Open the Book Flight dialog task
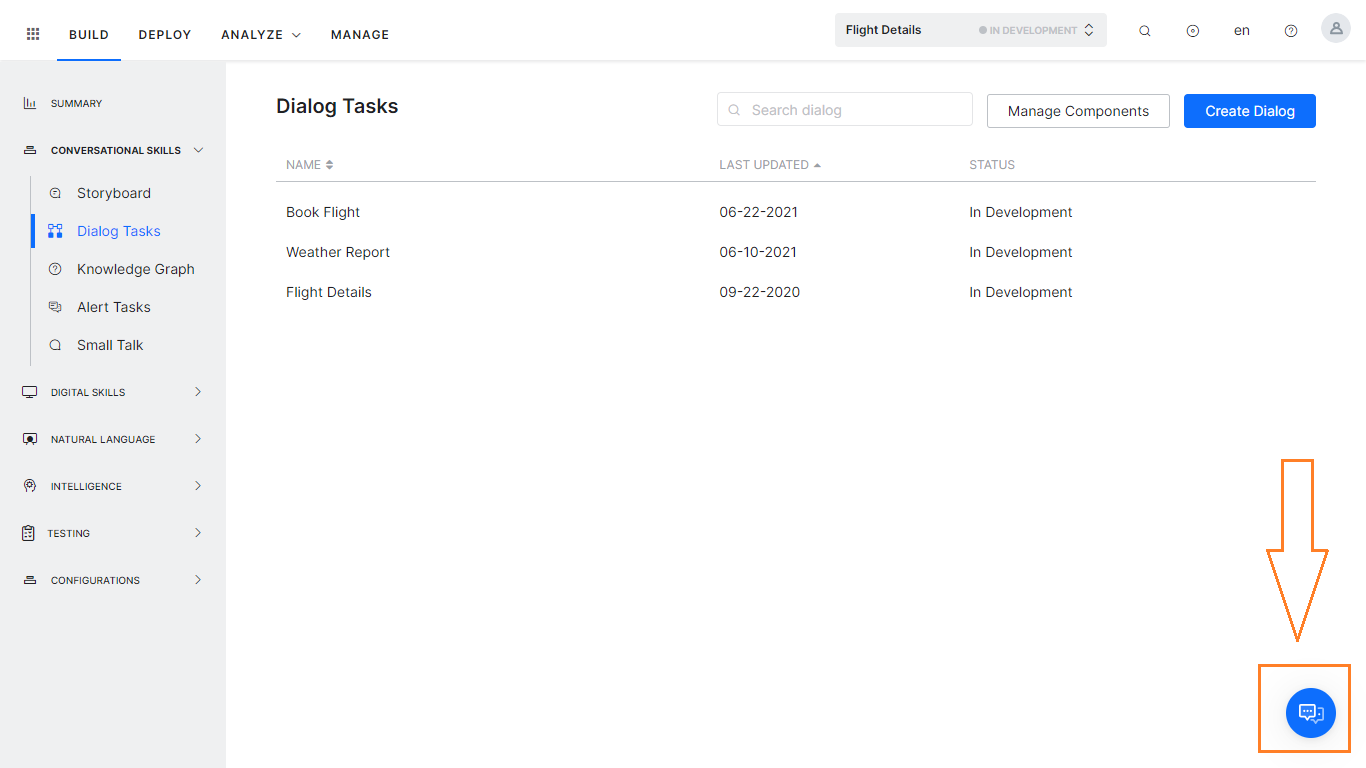The image size is (1366, 768). tap(323, 212)
